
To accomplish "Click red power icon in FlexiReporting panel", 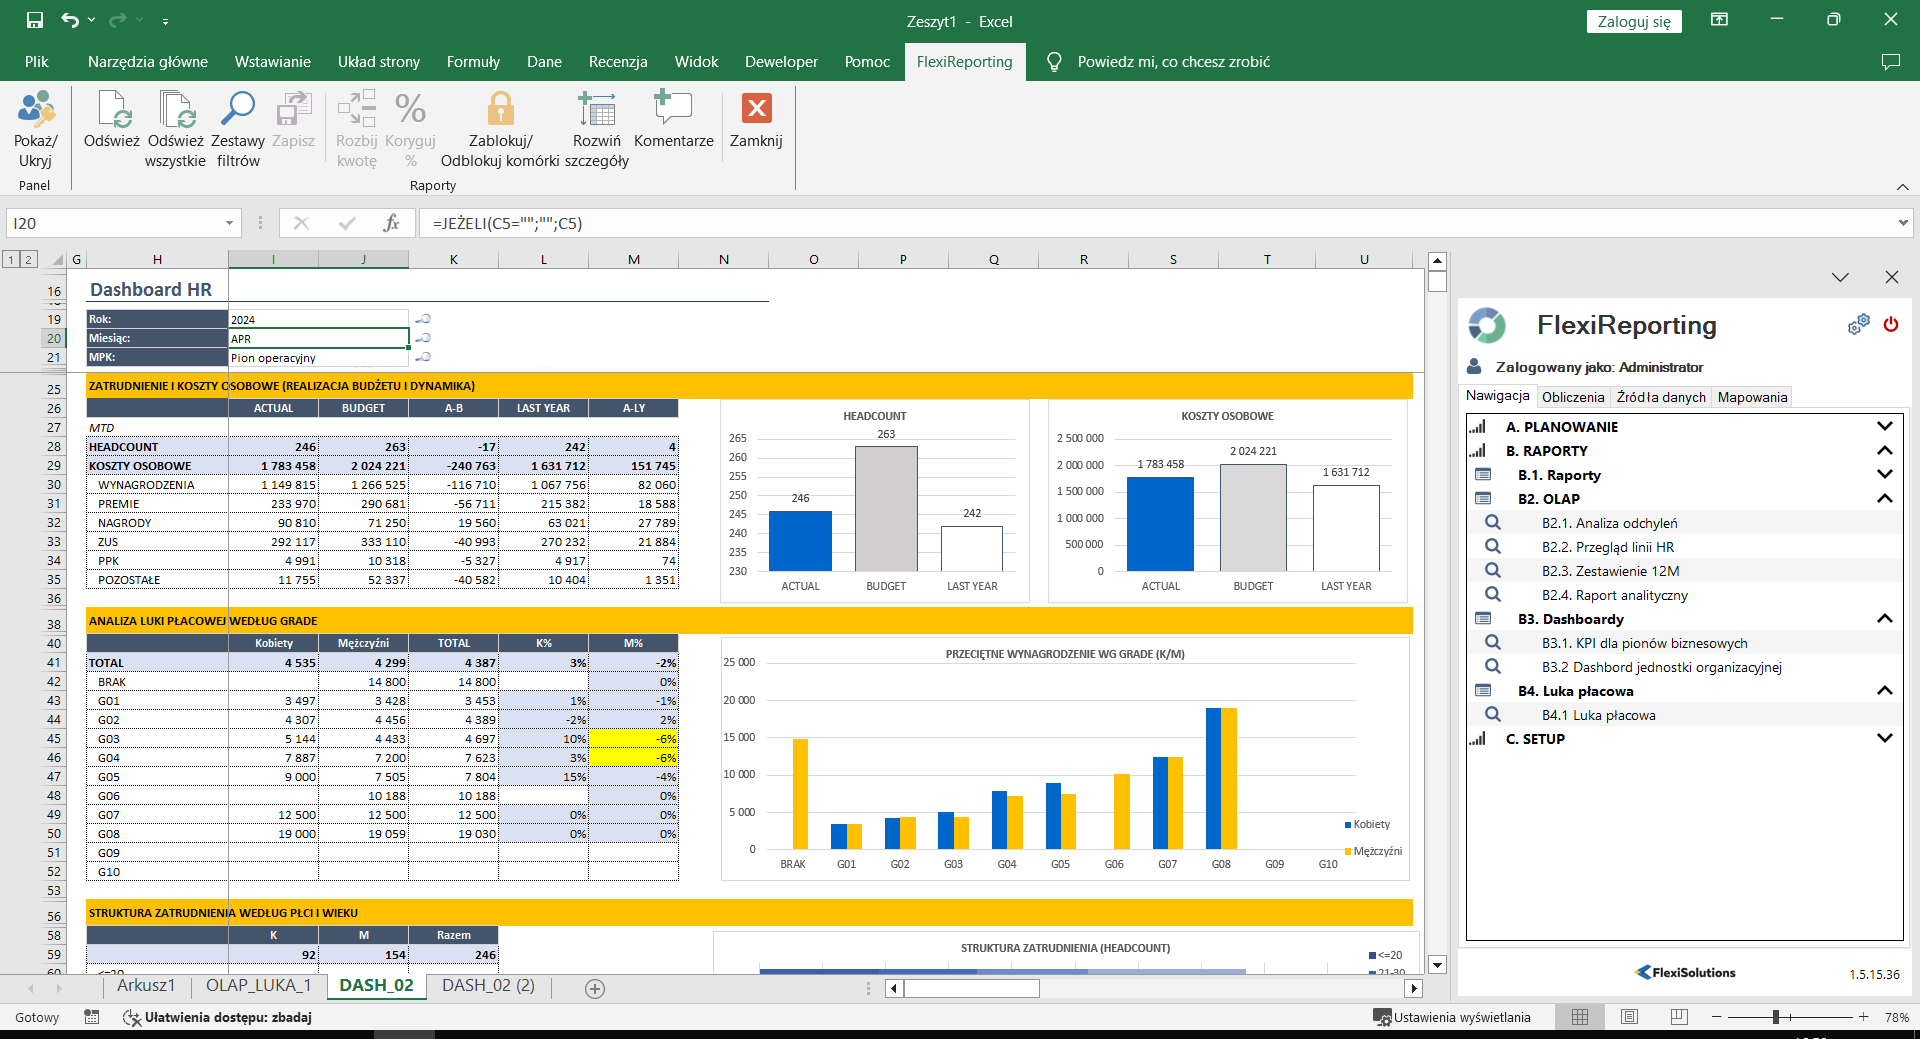I will 1890,324.
